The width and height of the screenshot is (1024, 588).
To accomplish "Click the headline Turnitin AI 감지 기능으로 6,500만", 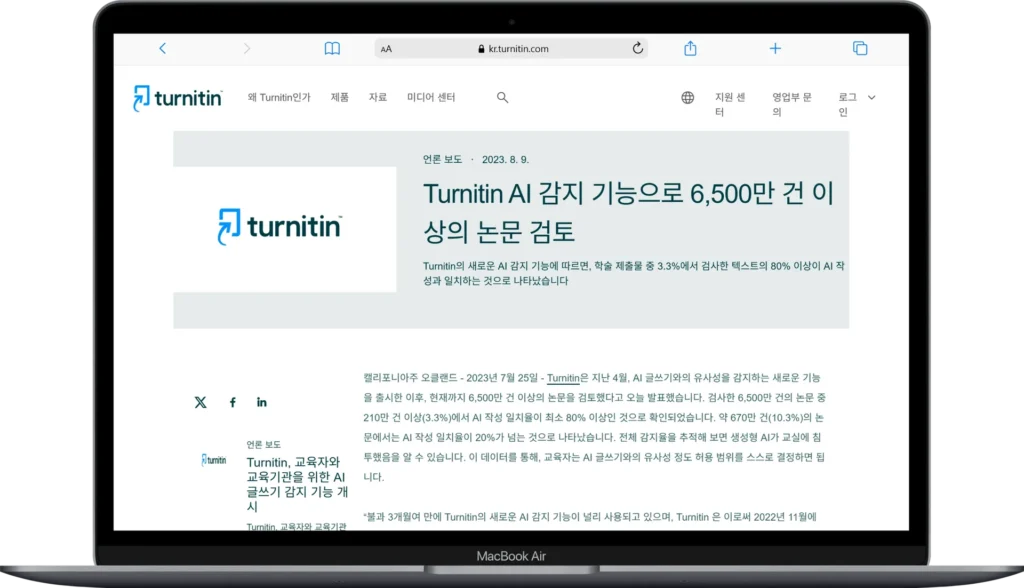I will pos(629,212).
